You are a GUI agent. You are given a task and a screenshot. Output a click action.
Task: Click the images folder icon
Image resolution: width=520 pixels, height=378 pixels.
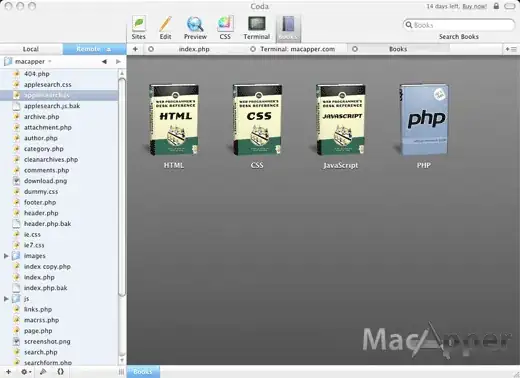coord(16,256)
